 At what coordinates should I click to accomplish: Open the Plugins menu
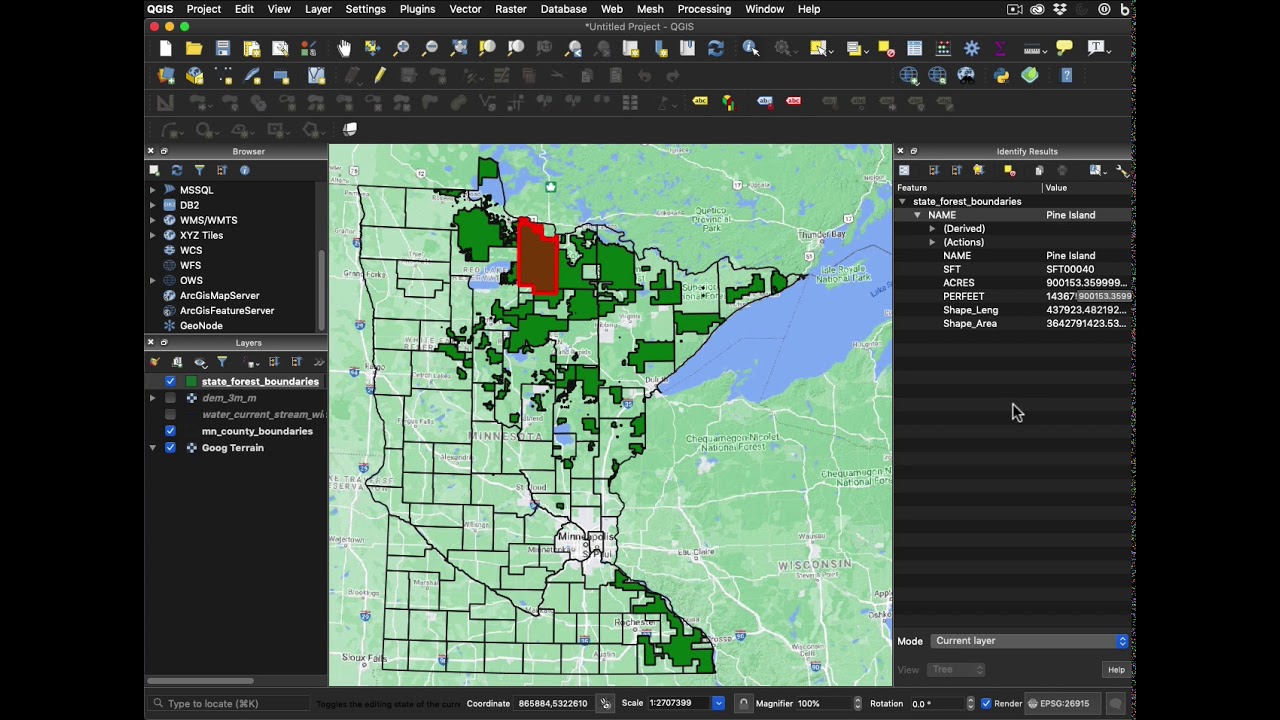417,9
